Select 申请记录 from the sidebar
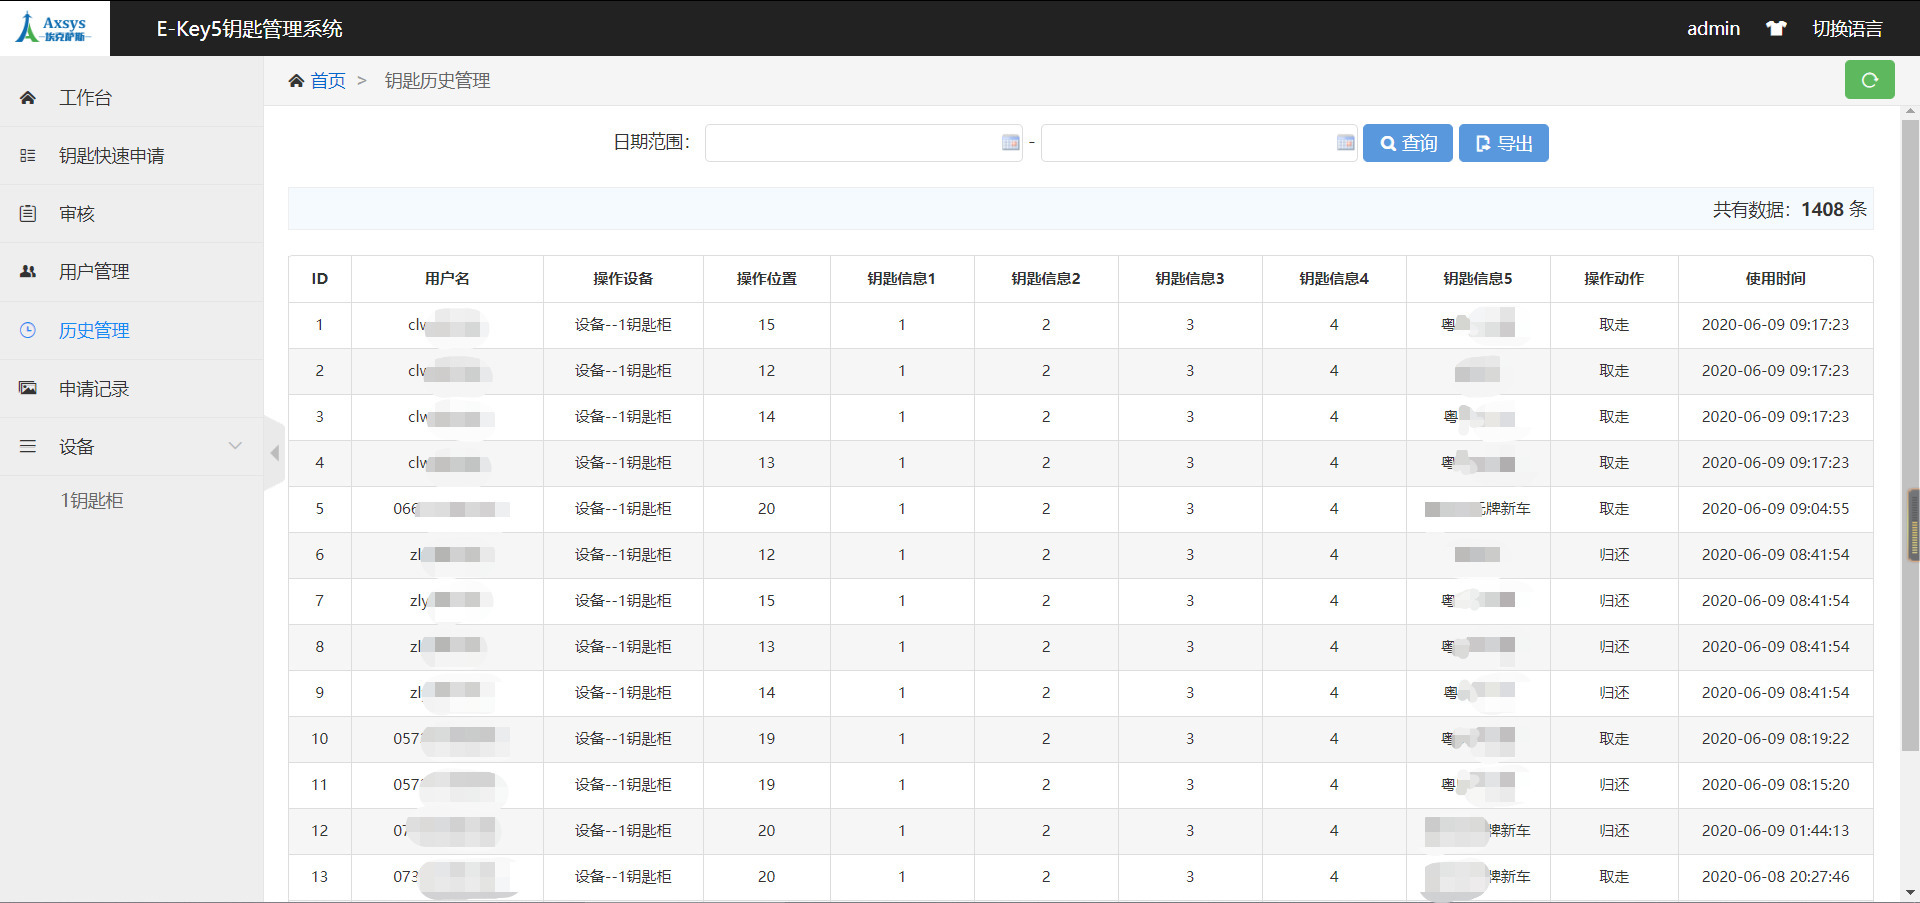This screenshot has width=1920, height=903. 94,389
